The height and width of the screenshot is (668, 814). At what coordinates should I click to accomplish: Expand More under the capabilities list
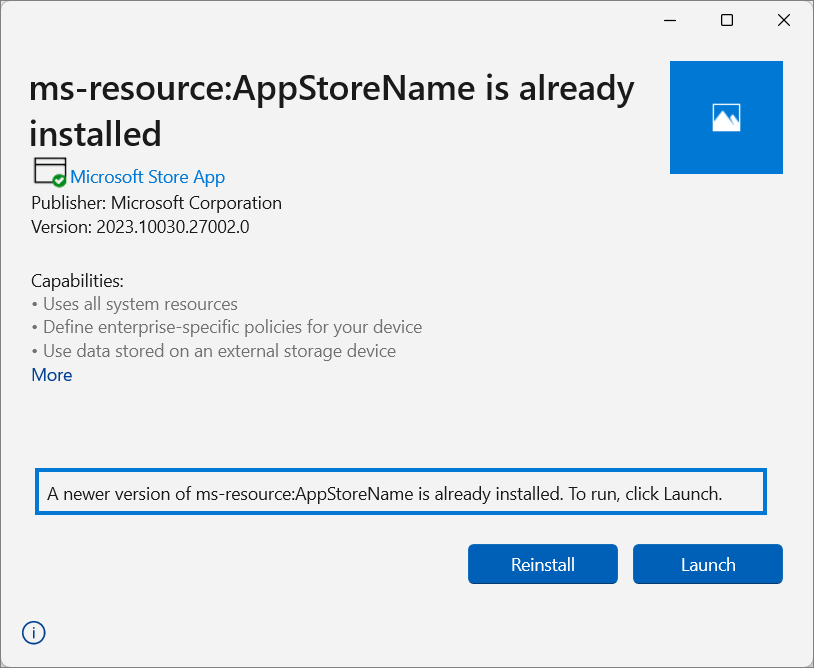[x=52, y=374]
